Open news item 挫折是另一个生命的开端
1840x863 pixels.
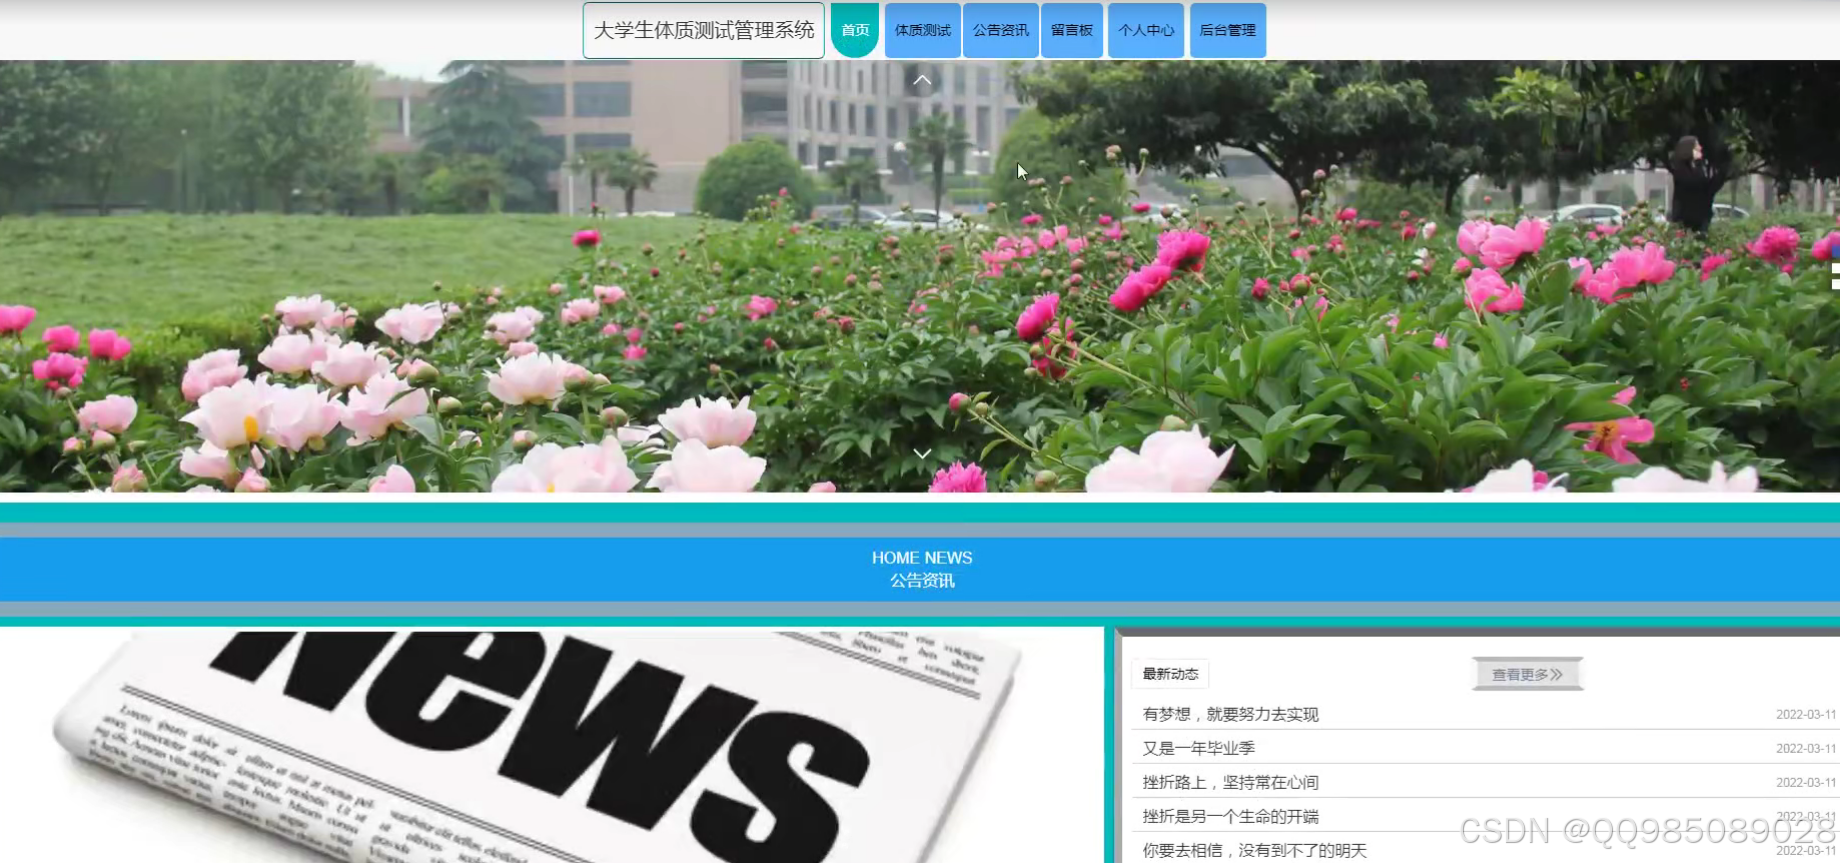tap(1231, 816)
